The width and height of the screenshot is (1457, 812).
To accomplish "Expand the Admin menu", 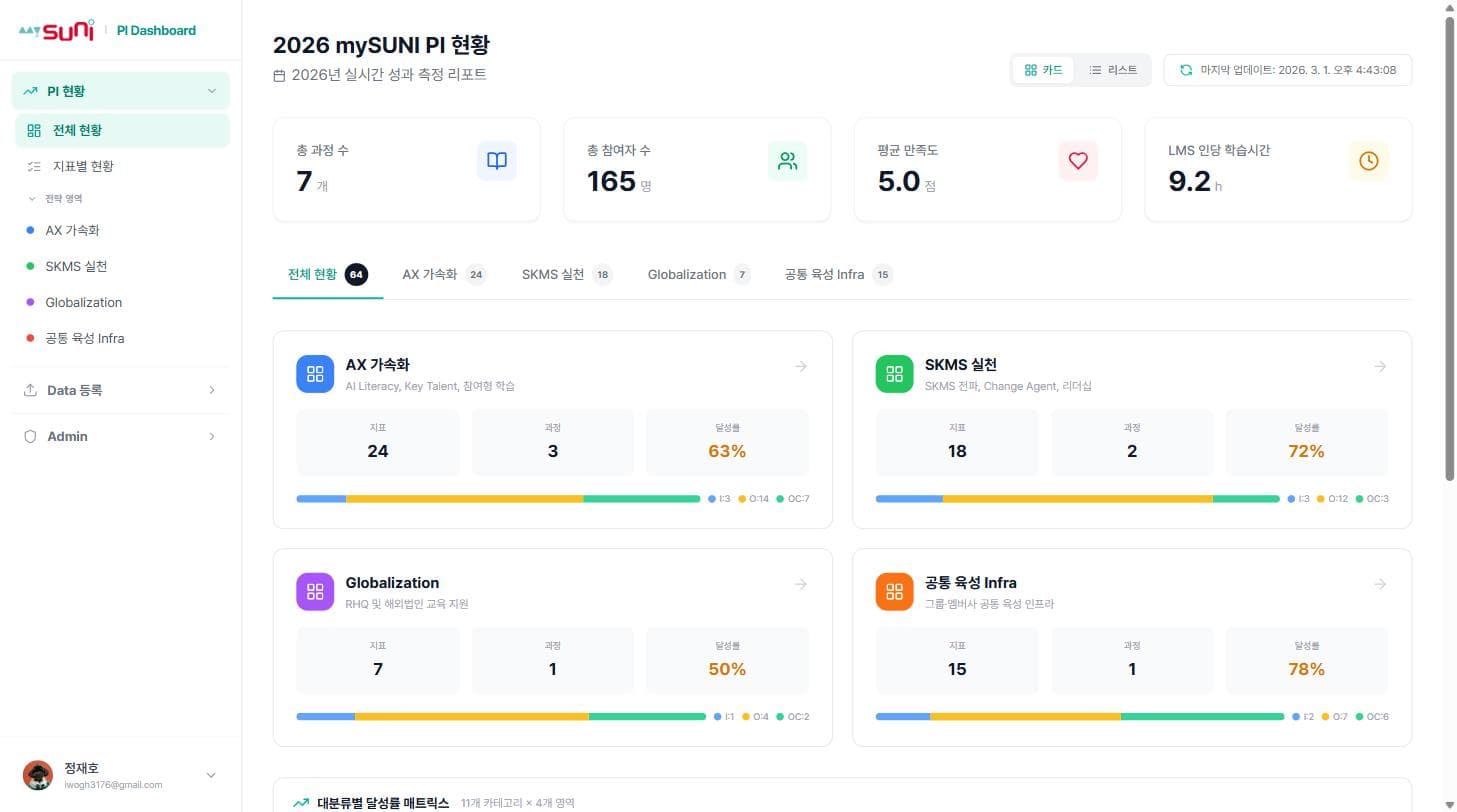I will coord(211,436).
